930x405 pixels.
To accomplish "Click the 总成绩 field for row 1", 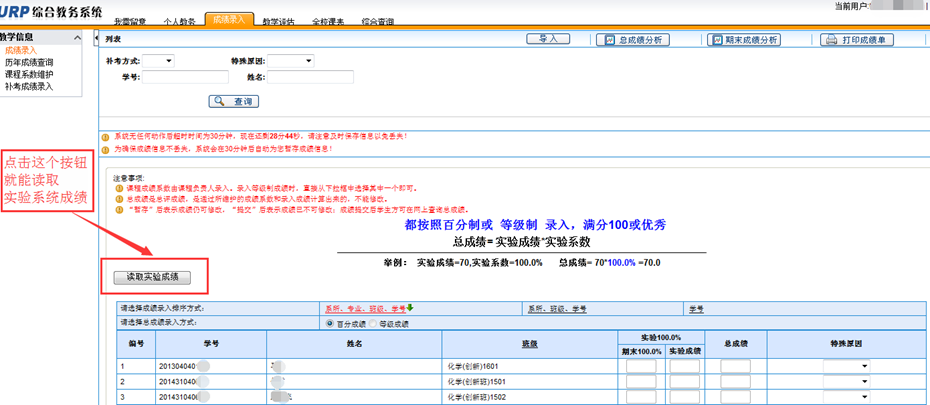I will coord(735,367).
